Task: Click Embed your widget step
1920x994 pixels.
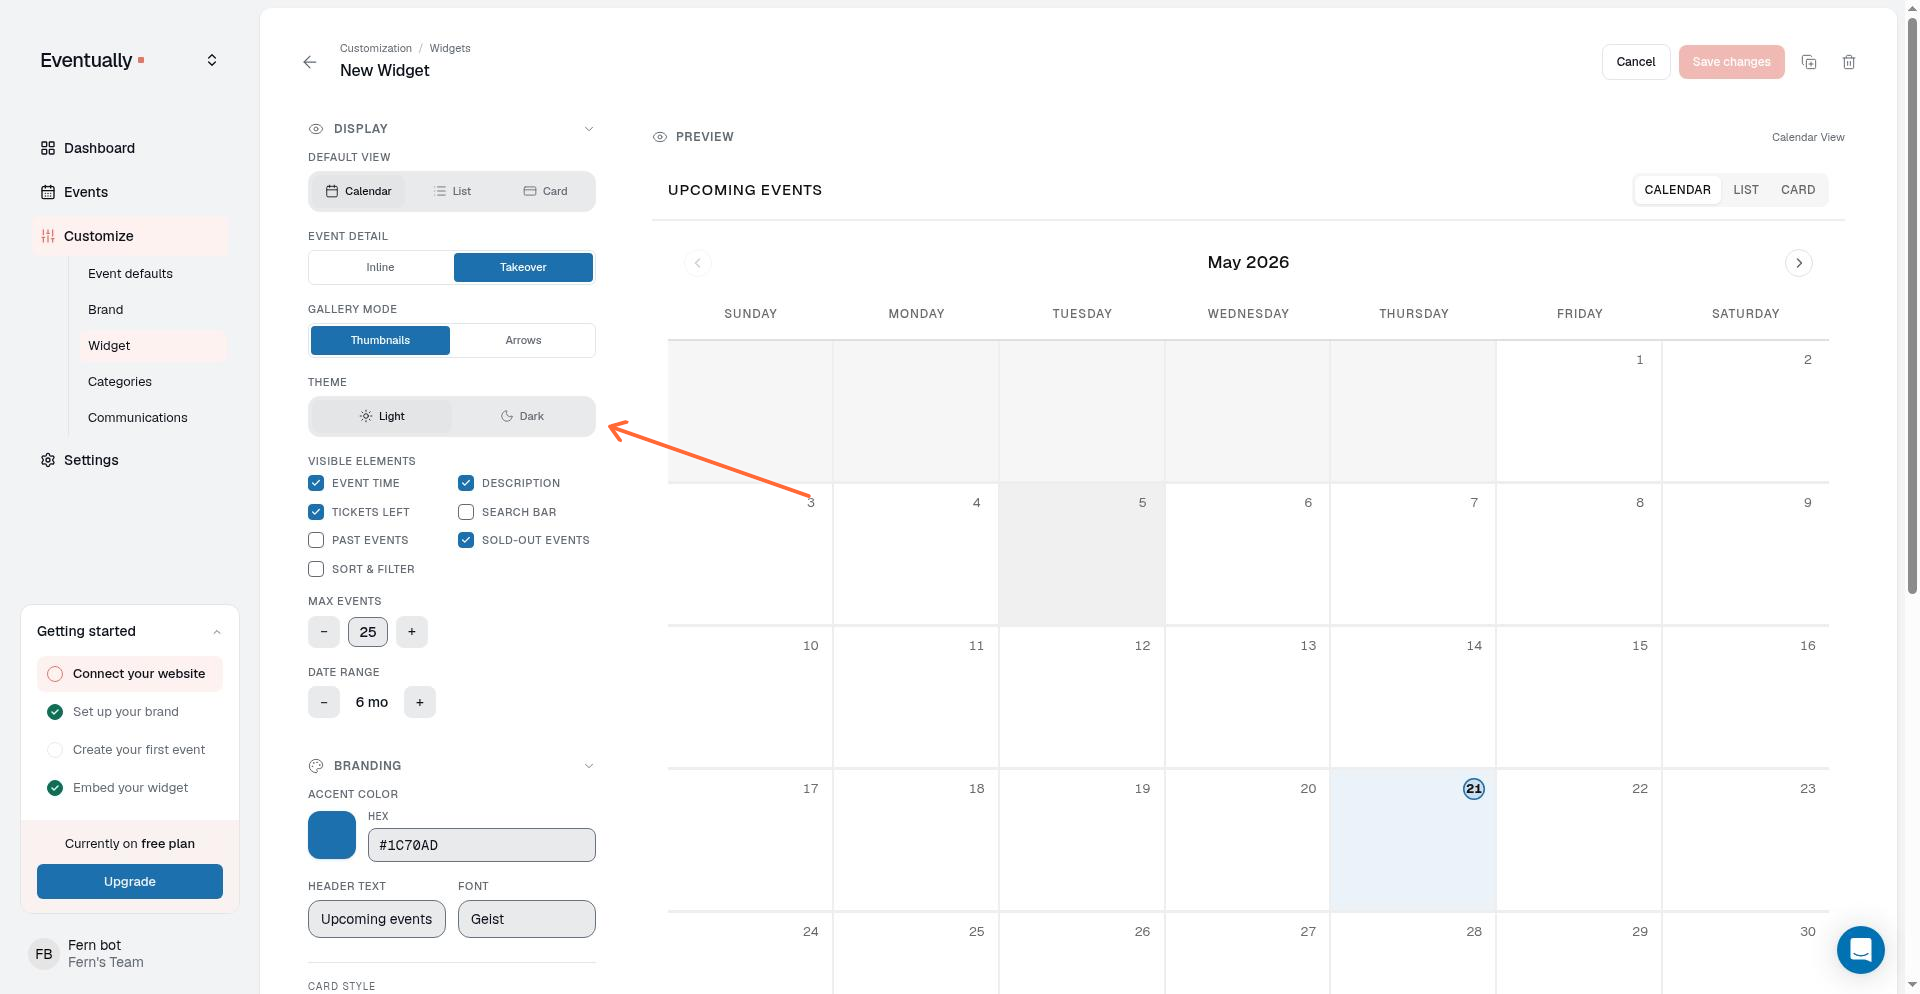Action: [130, 788]
